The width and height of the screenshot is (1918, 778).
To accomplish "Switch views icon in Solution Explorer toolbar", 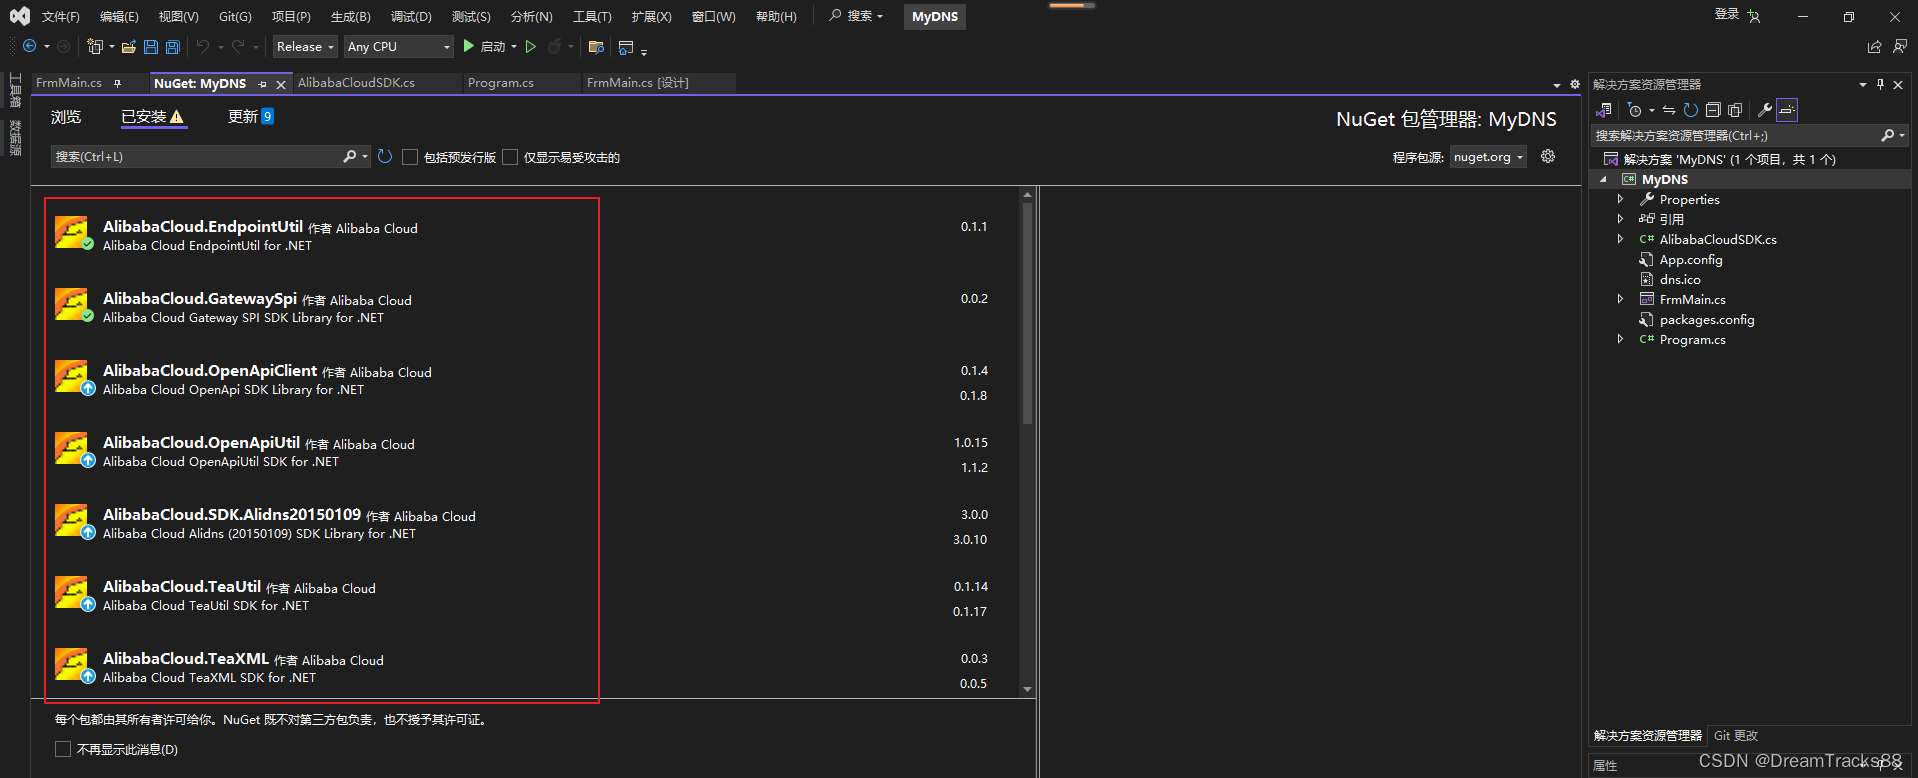I will click(x=1604, y=110).
